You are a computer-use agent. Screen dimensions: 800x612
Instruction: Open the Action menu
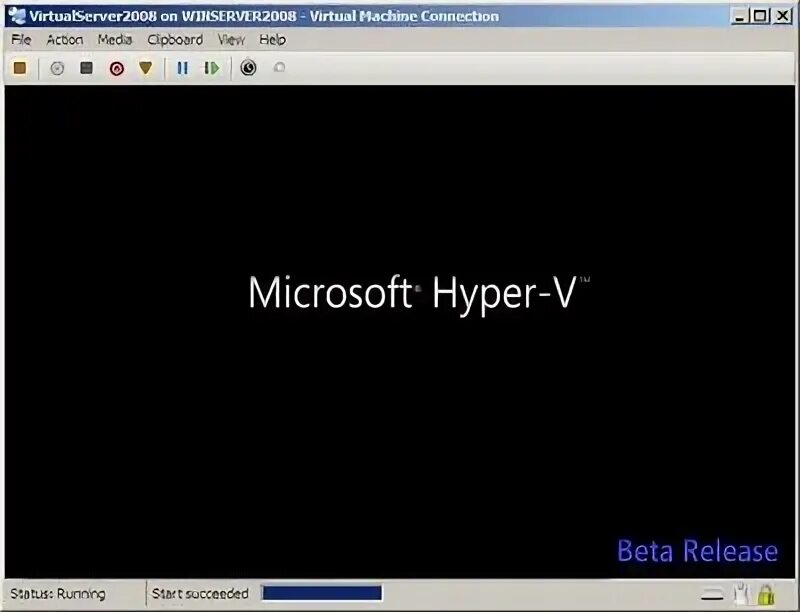click(x=65, y=40)
